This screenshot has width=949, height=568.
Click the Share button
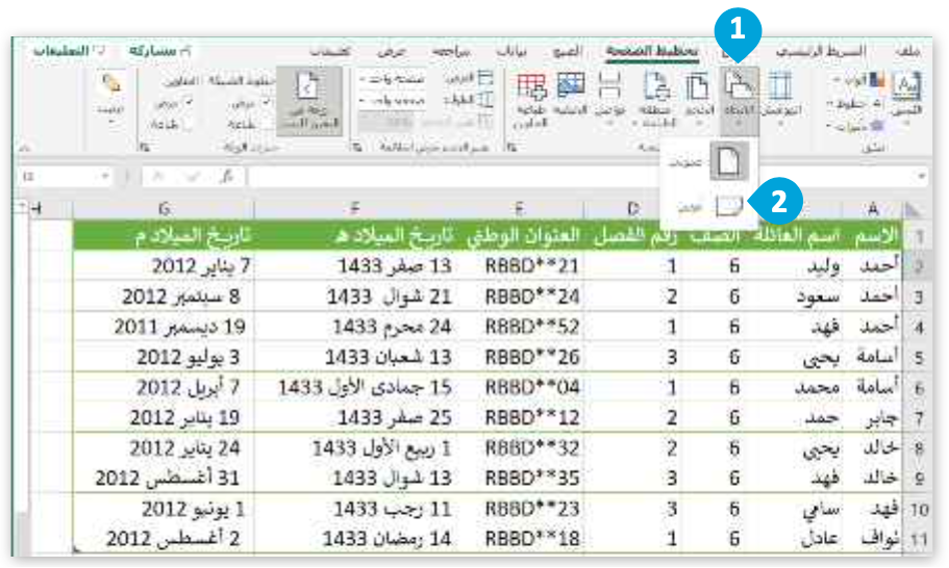159,51
